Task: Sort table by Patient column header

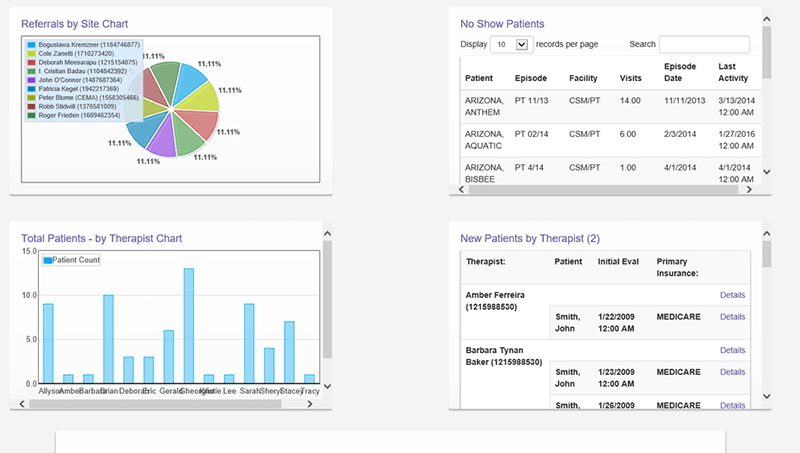Action: (x=481, y=78)
